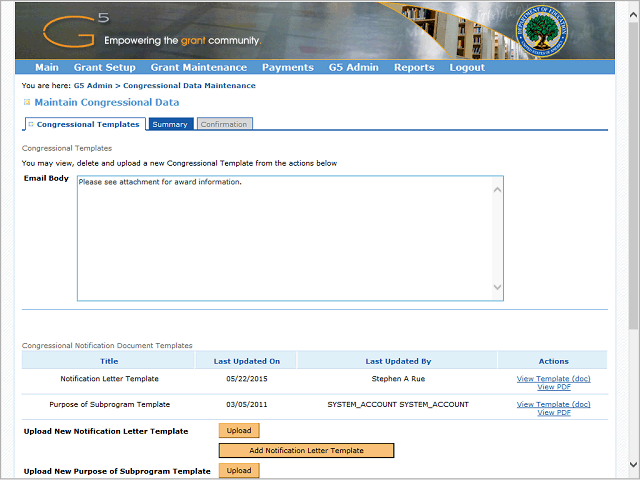Click the Last Updated On column header
This screenshot has height=480, width=640.
(x=247, y=361)
